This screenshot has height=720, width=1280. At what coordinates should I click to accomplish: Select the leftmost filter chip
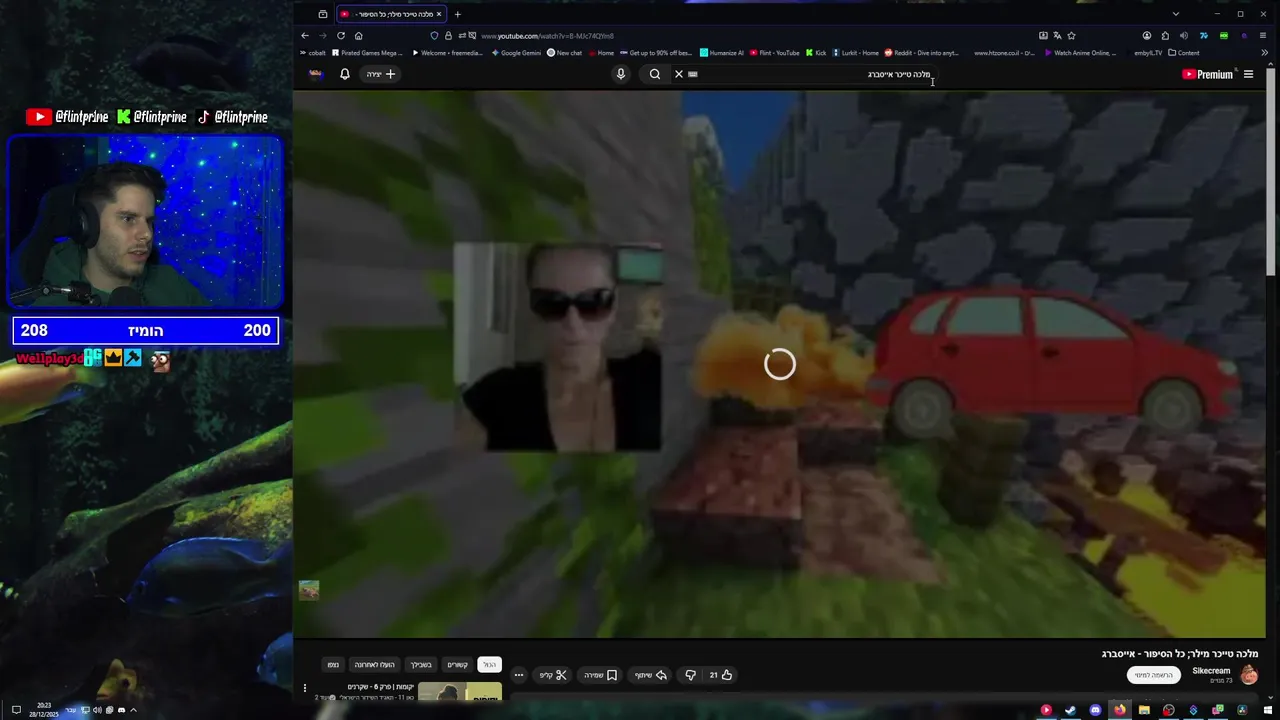point(333,665)
